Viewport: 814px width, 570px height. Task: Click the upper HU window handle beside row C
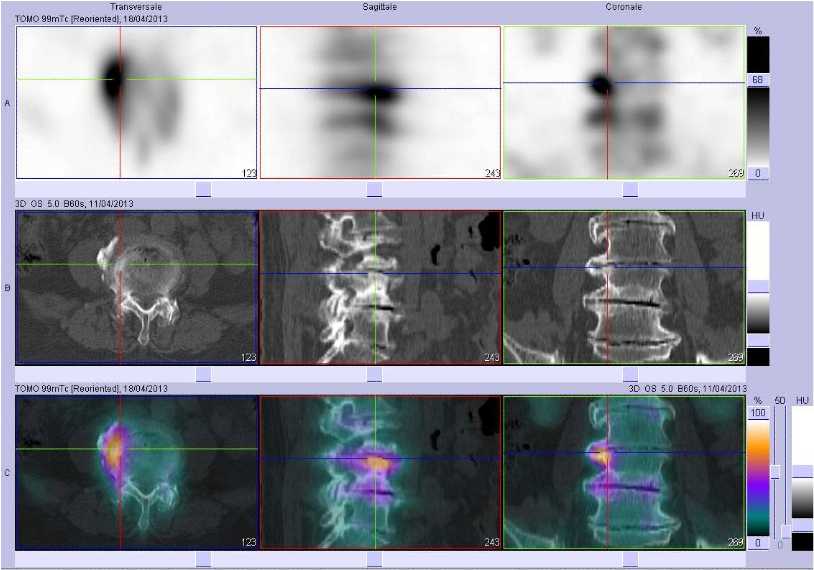pyautogui.click(x=802, y=471)
